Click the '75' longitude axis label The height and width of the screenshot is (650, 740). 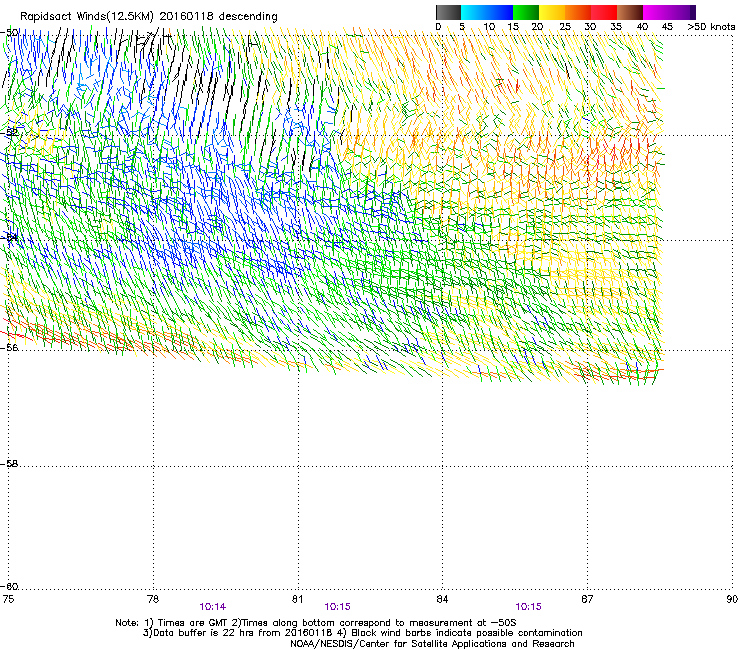pyautogui.click(x=8, y=599)
